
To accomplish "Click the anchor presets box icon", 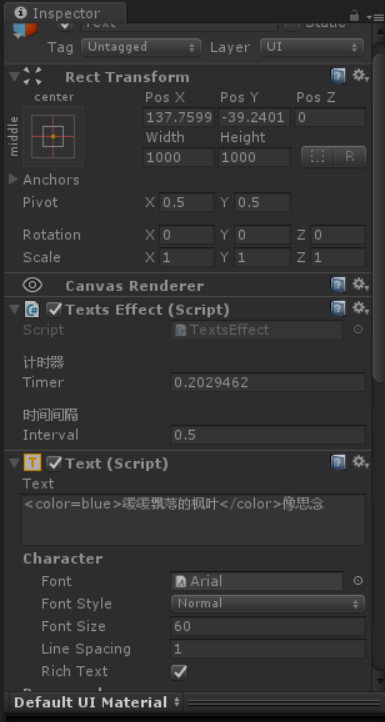I will pos(53,136).
